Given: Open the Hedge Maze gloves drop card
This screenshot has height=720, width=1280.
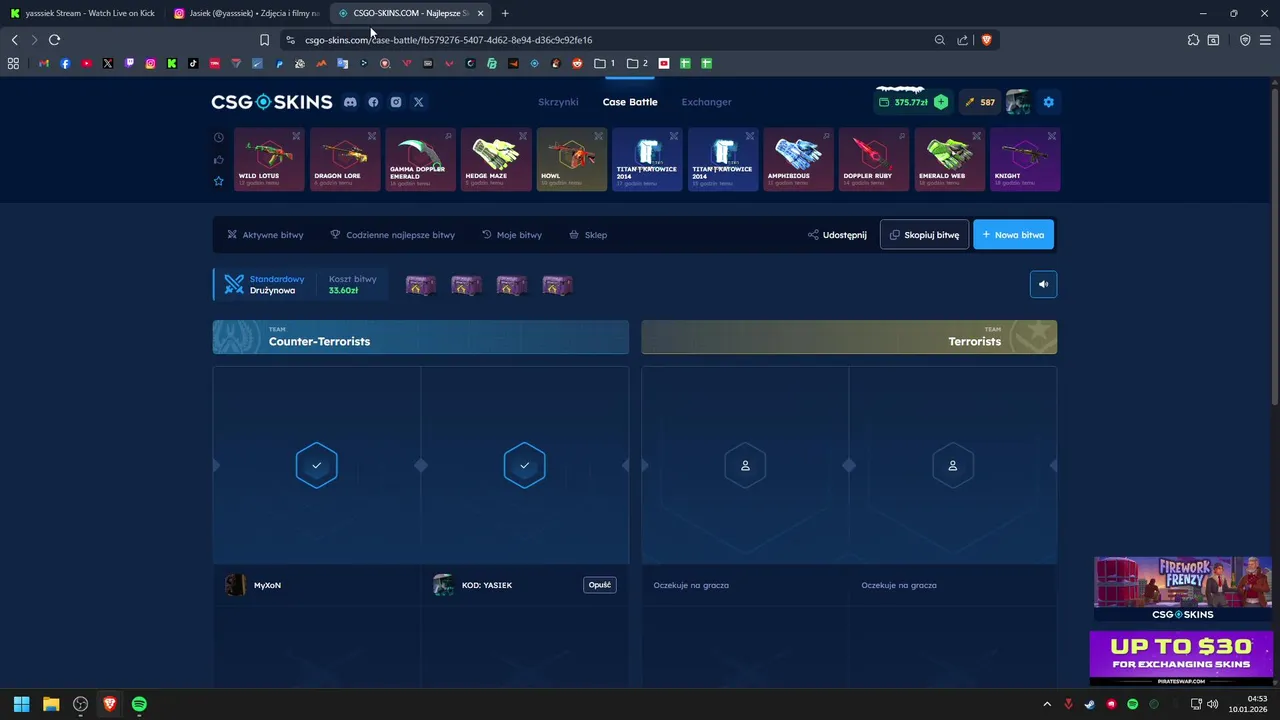Looking at the screenshot, I should (496, 159).
